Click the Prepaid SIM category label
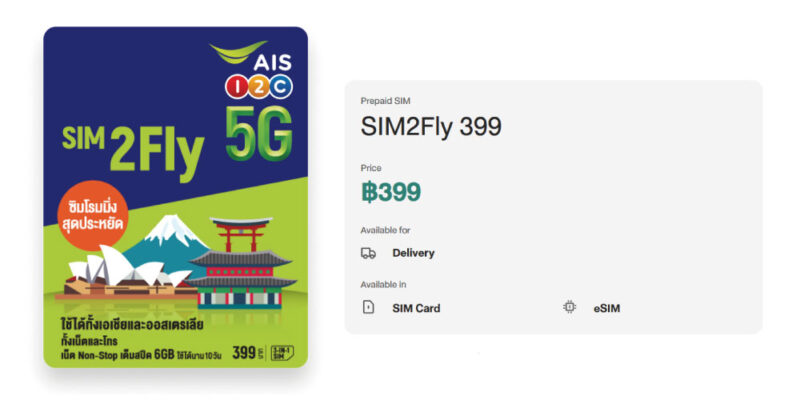The width and height of the screenshot is (800, 400). click(x=385, y=101)
